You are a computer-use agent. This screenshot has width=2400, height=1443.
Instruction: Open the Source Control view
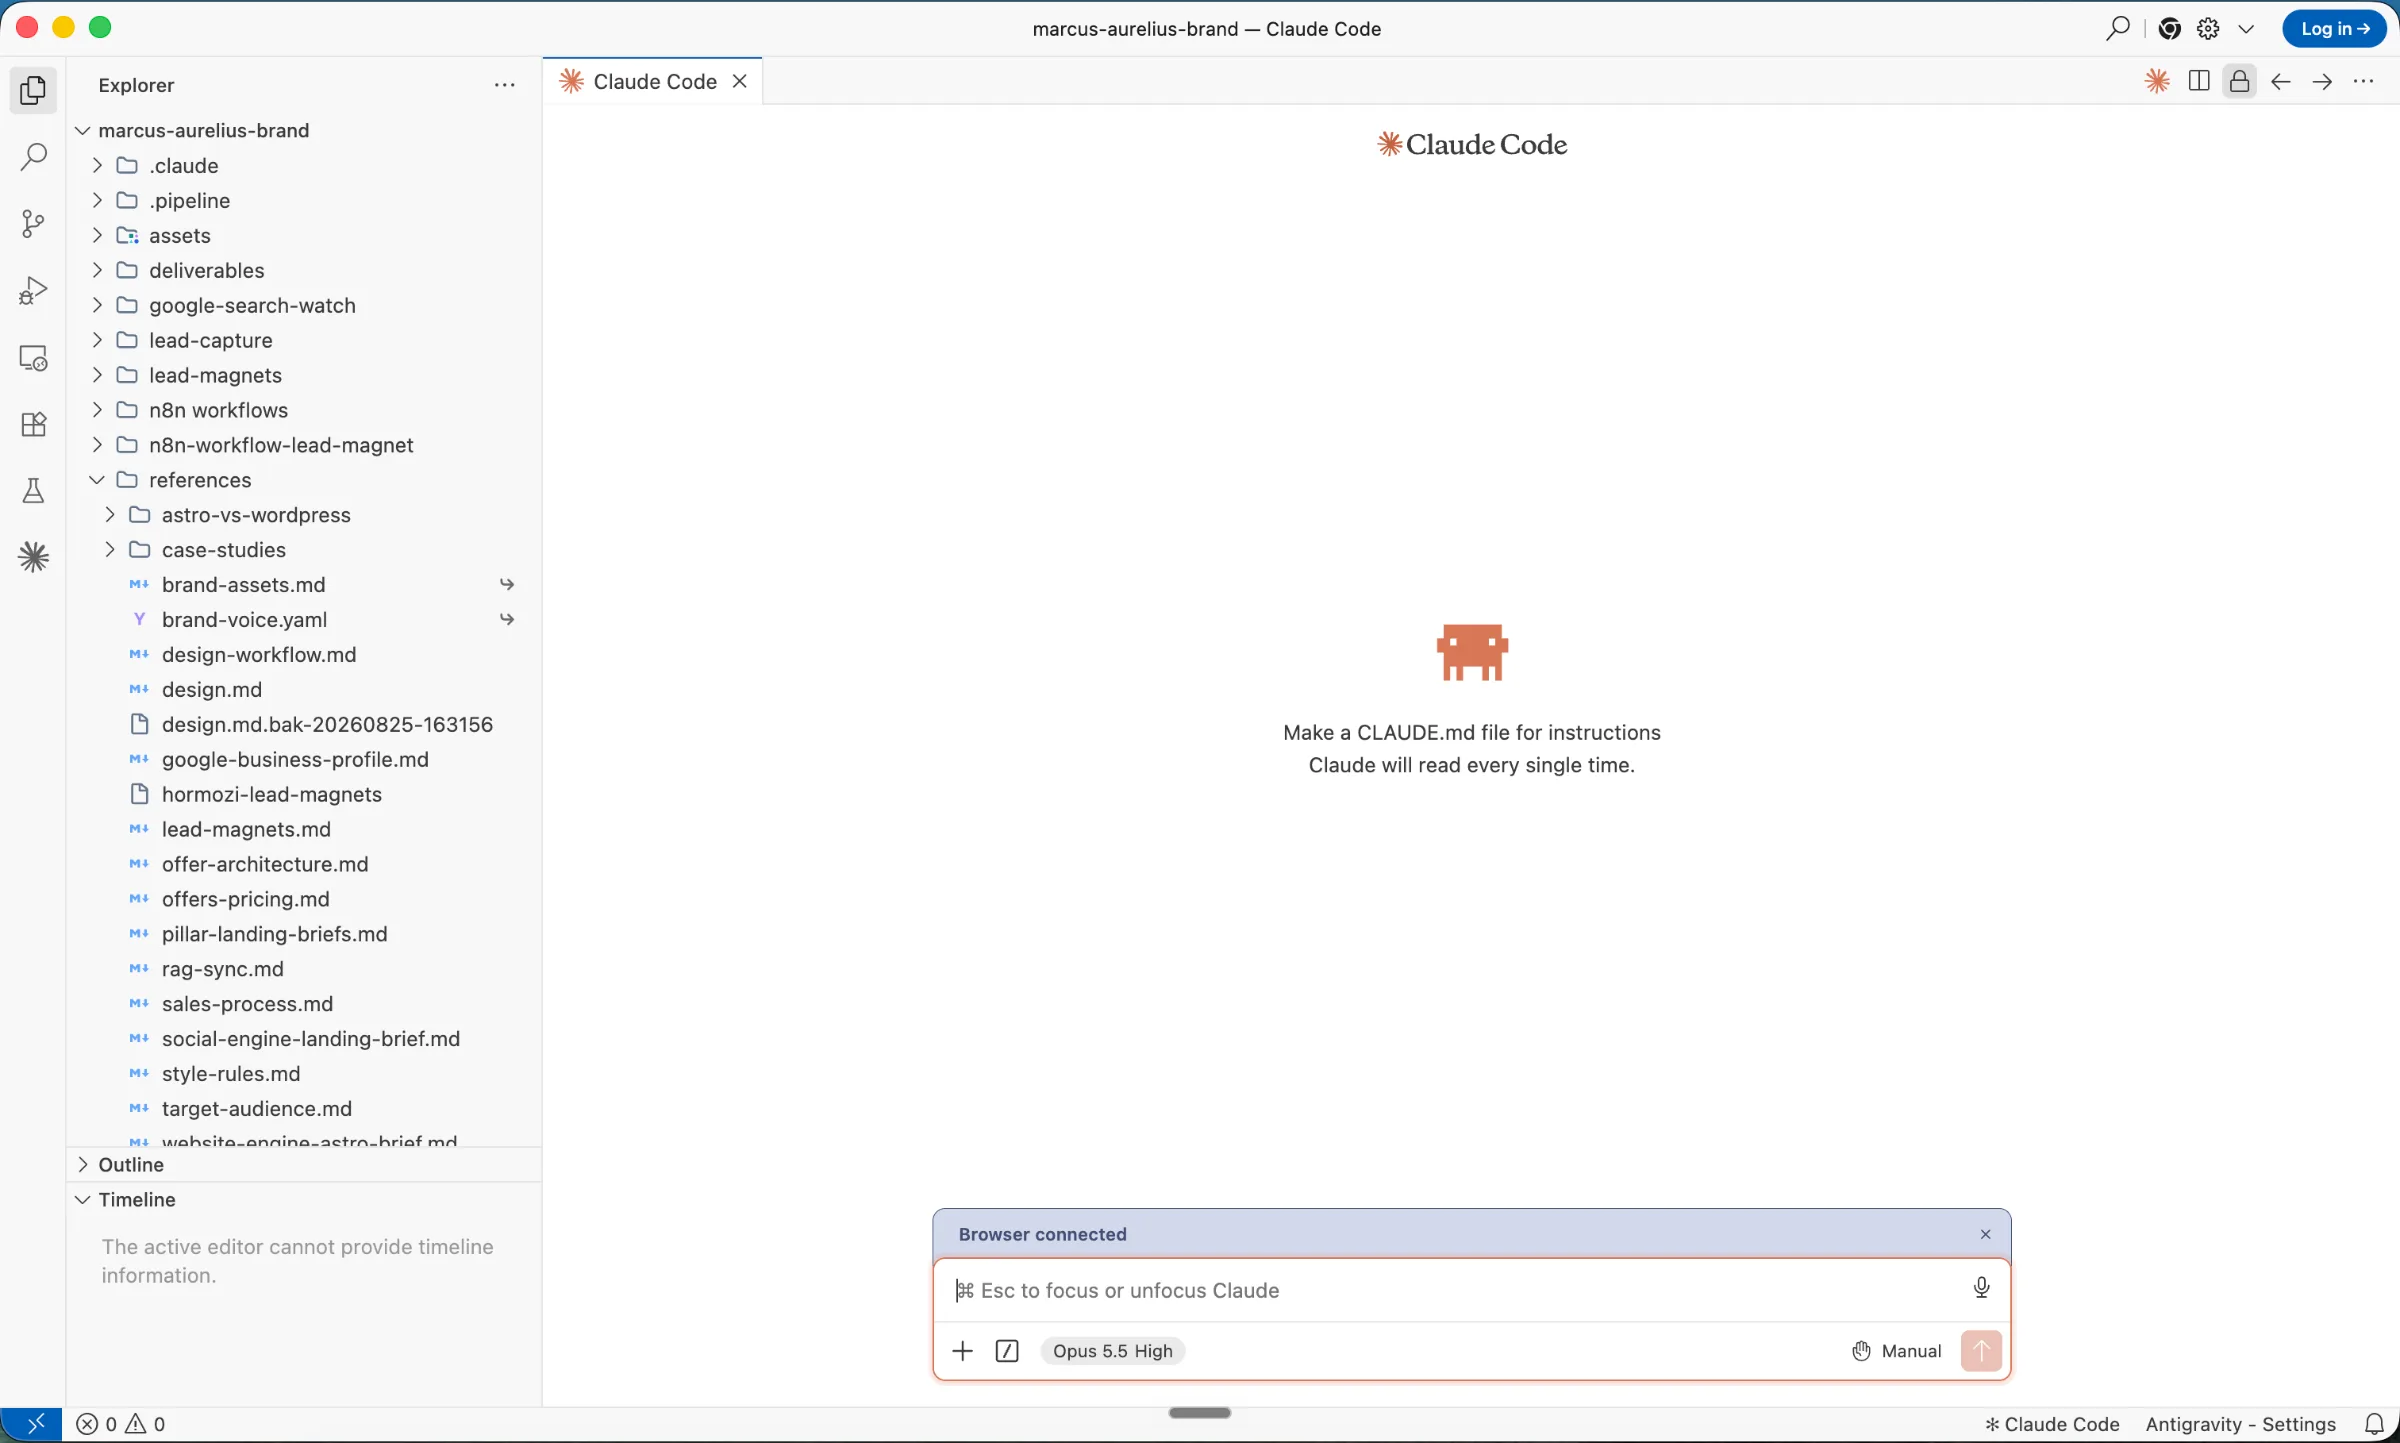point(33,224)
